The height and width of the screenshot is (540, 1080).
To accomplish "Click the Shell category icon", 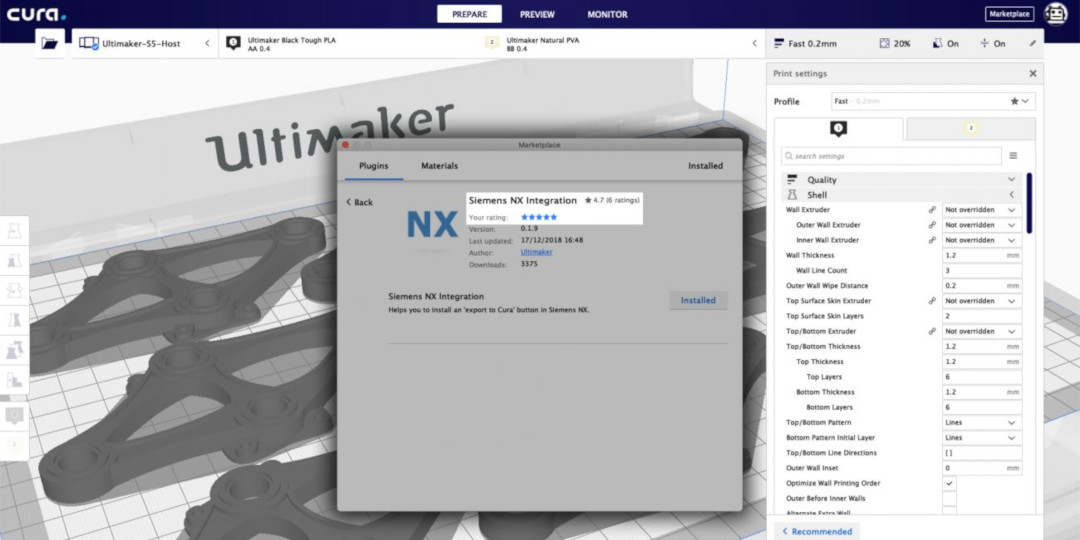I will click(792, 195).
